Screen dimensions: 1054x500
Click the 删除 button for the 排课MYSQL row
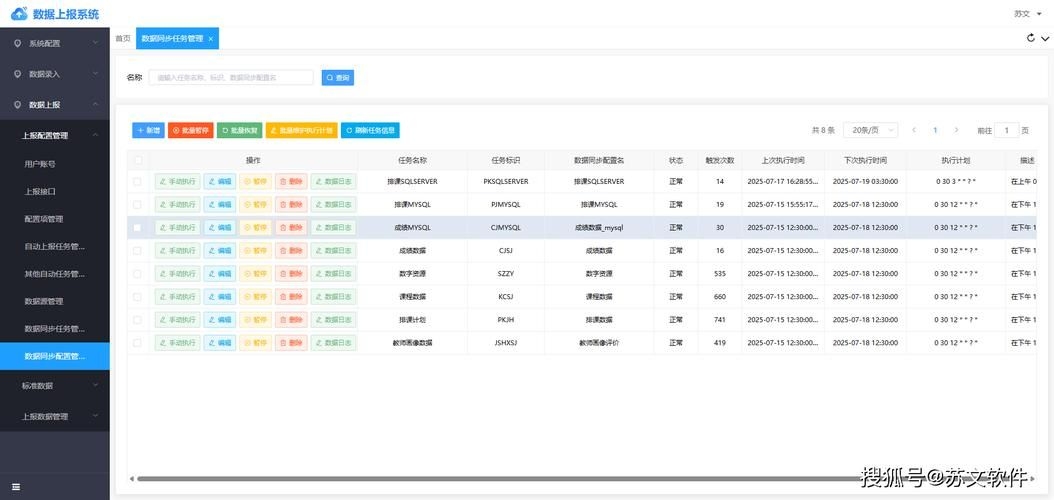tap(291, 205)
